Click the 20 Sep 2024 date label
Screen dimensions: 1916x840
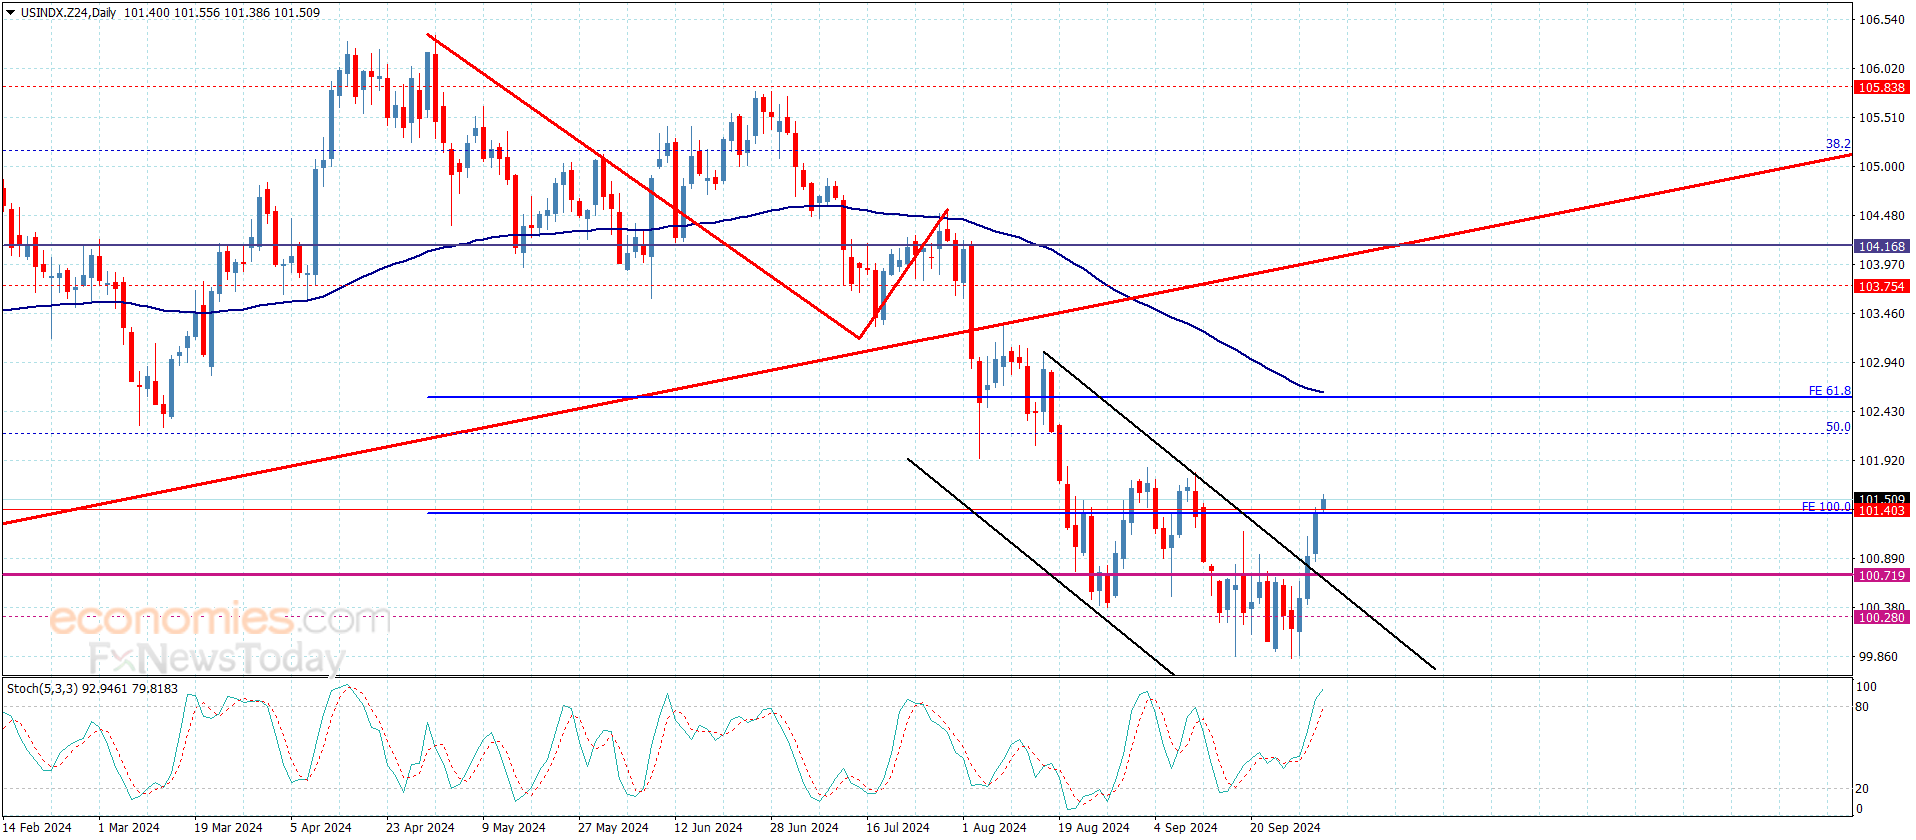(x=1285, y=827)
